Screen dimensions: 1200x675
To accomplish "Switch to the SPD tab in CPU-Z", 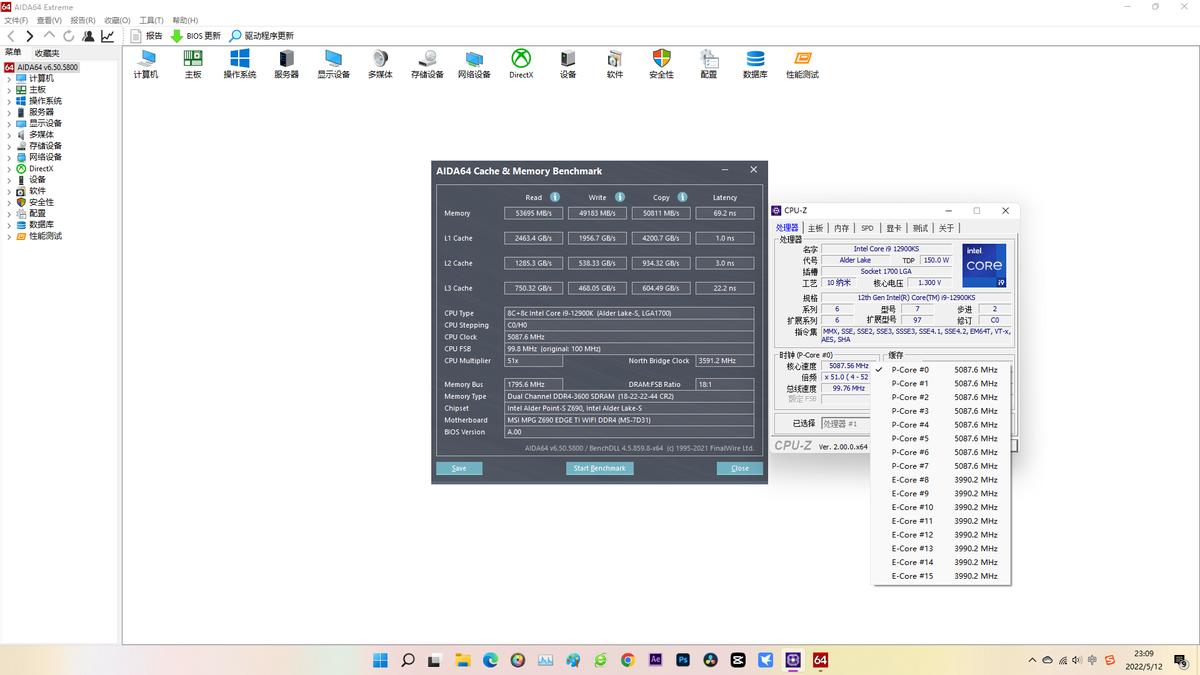I will pyautogui.click(x=867, y=227).
